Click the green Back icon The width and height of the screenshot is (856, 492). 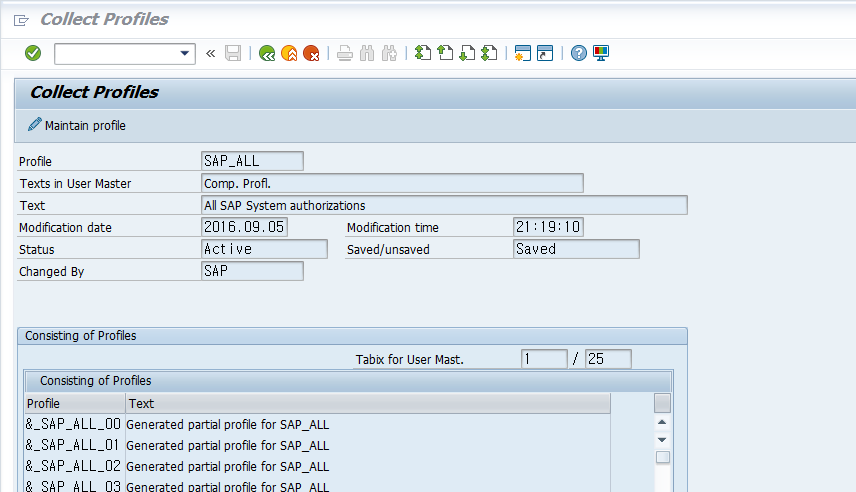coord(267,53)
